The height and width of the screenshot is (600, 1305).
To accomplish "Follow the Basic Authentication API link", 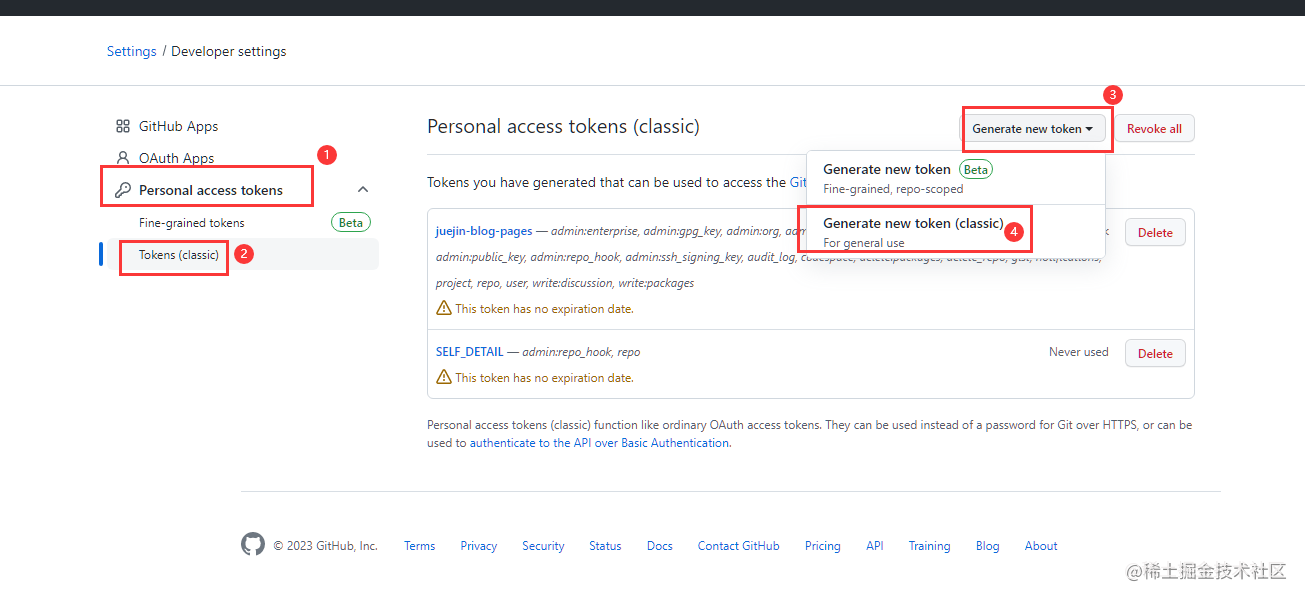I will (x=599, y=443).
